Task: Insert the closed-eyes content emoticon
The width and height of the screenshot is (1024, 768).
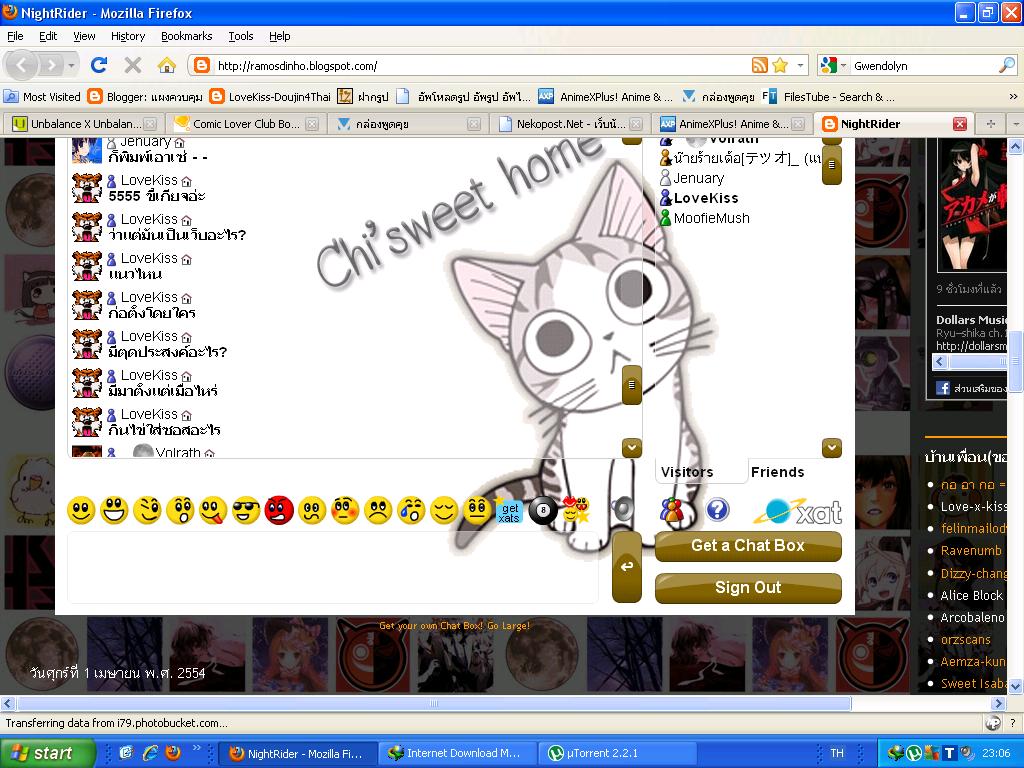Action: click(444, 510)
